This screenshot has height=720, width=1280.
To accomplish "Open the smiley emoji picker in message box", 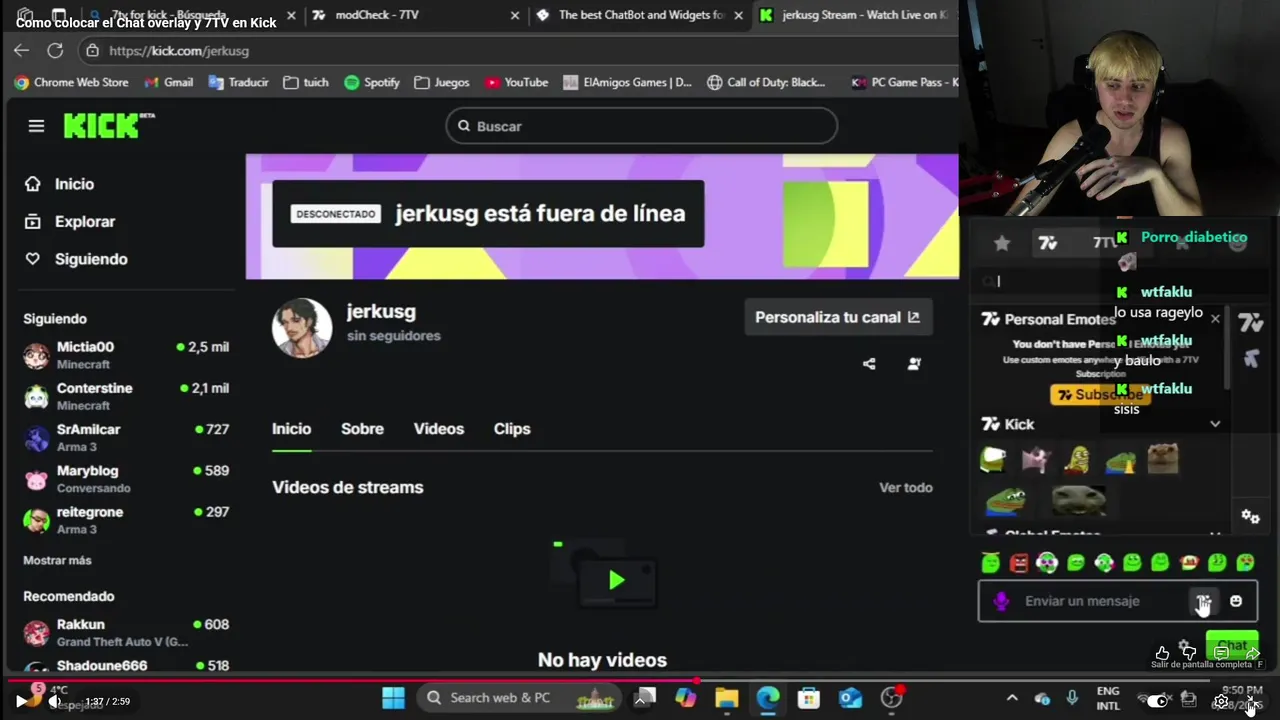I will [1236, 601].
